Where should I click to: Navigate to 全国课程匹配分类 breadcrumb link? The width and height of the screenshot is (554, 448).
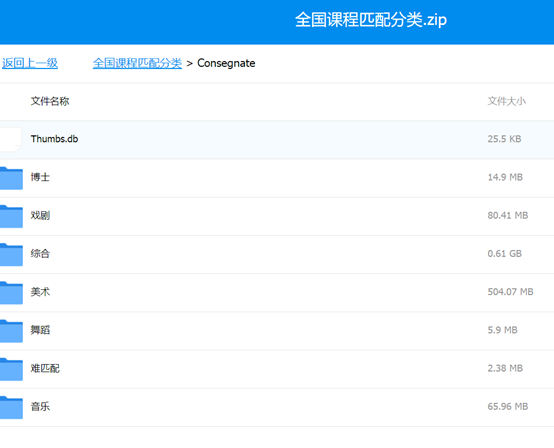coord(137,63)
